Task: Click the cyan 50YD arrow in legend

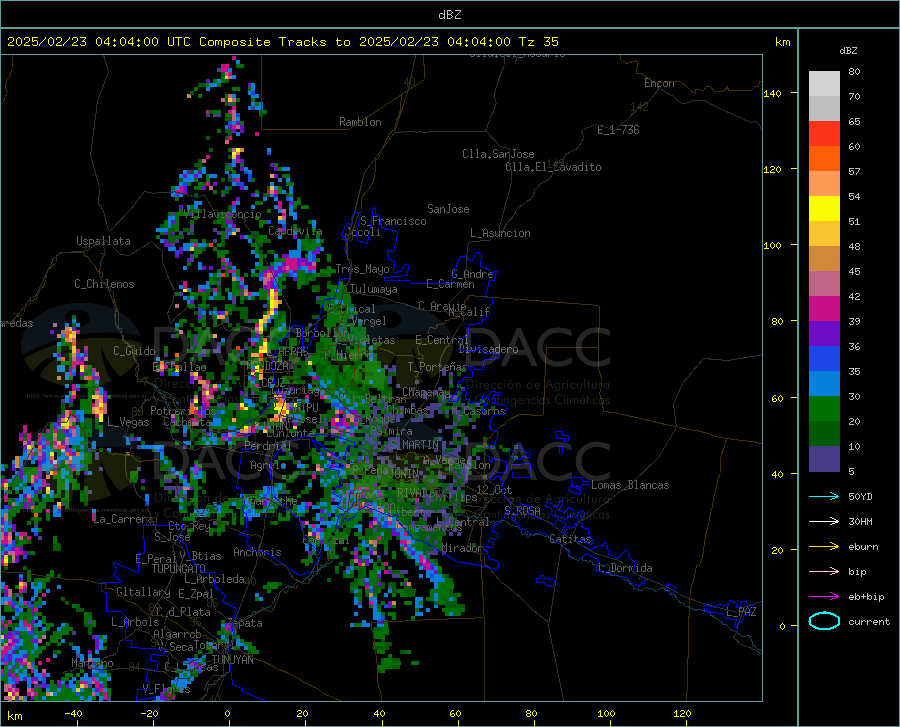Action: point(824,496)
